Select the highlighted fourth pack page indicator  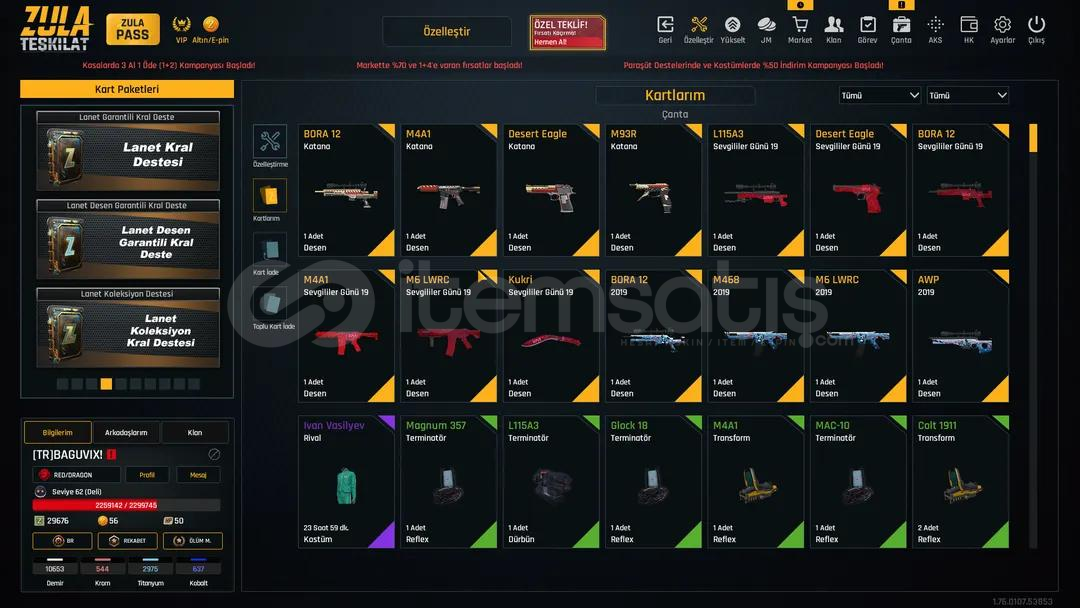point(106,384)
